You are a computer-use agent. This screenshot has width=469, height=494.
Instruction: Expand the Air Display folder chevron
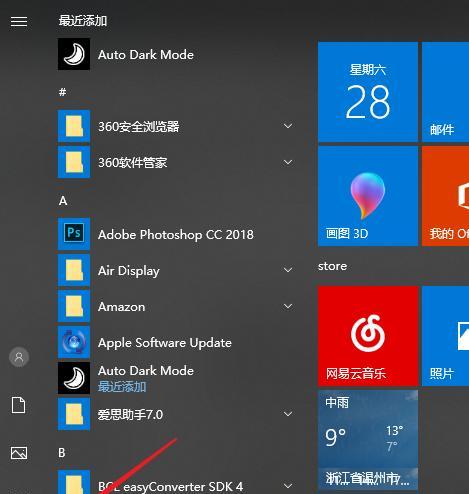[288, 270]
